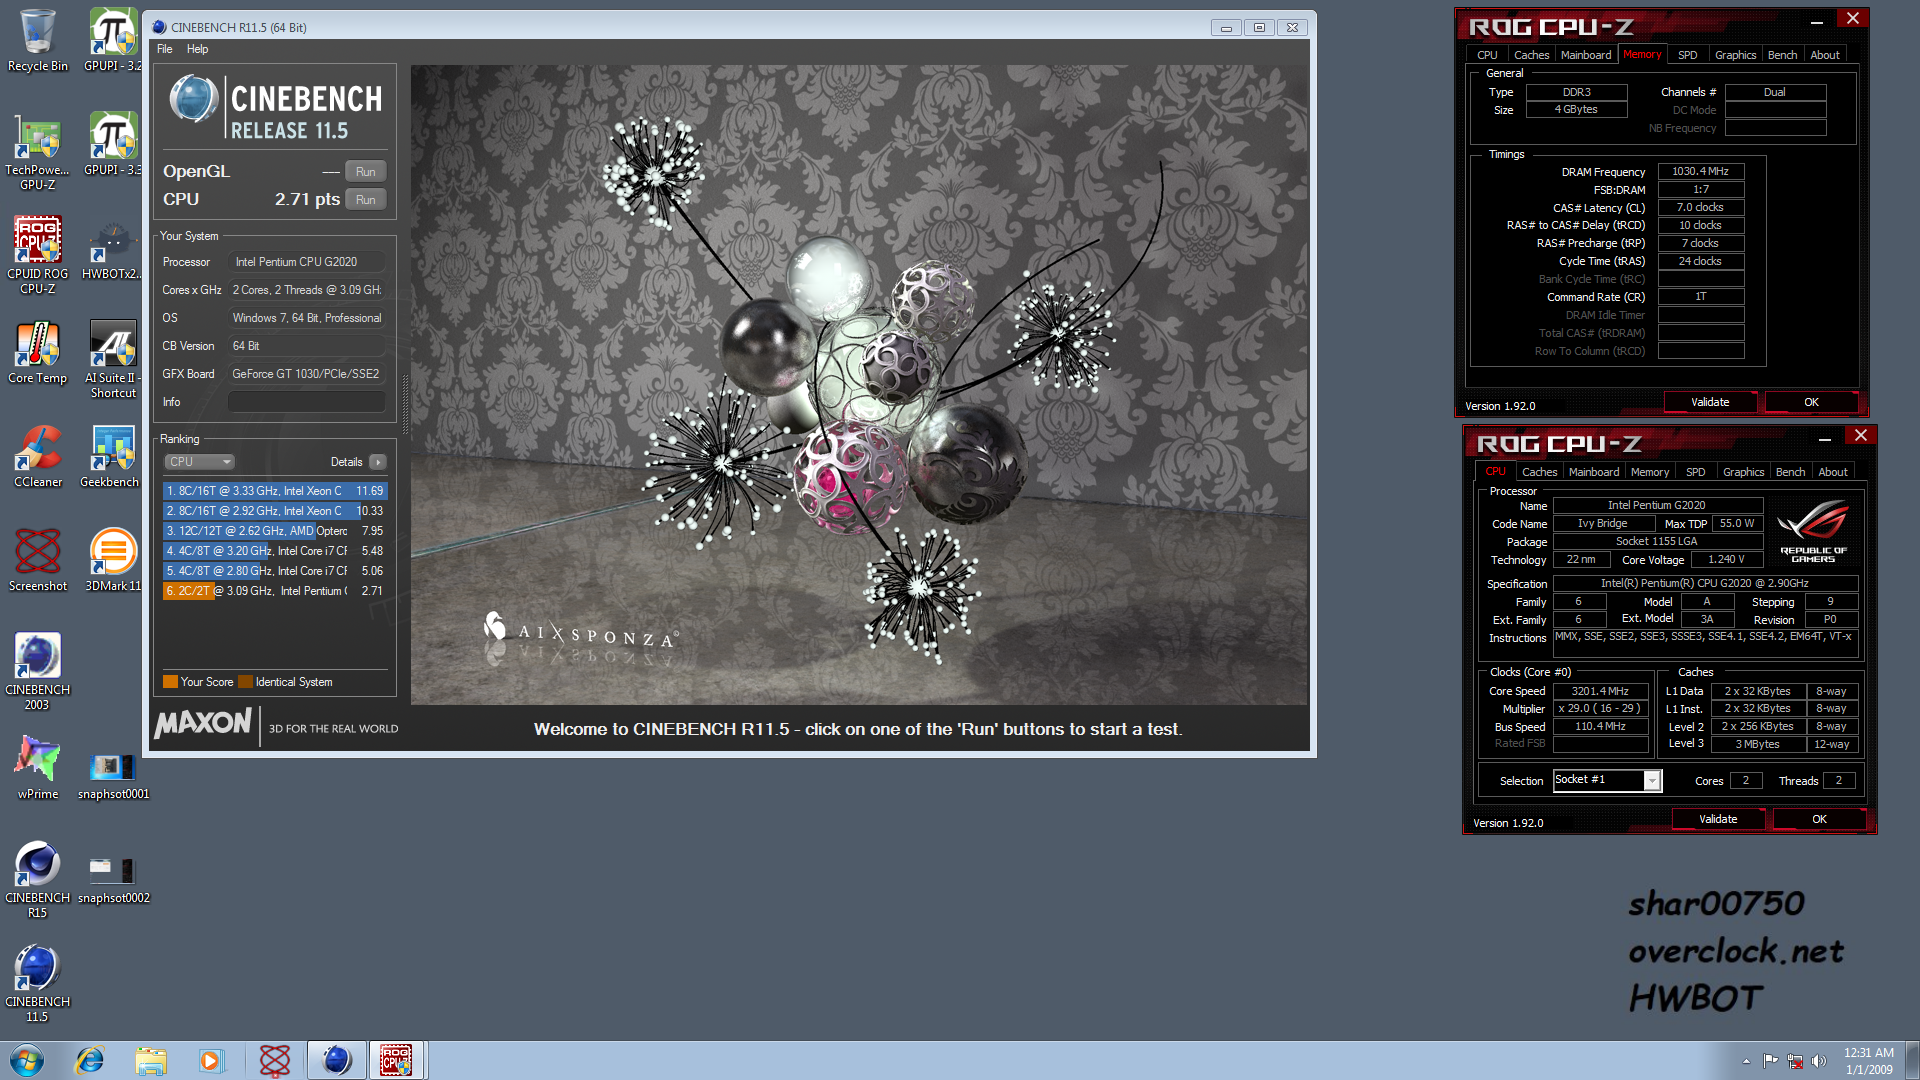Open Screenshot tool in the taskbar
The height and width of the screenshot is (1080, 1920).
[x=274, y=1060]
